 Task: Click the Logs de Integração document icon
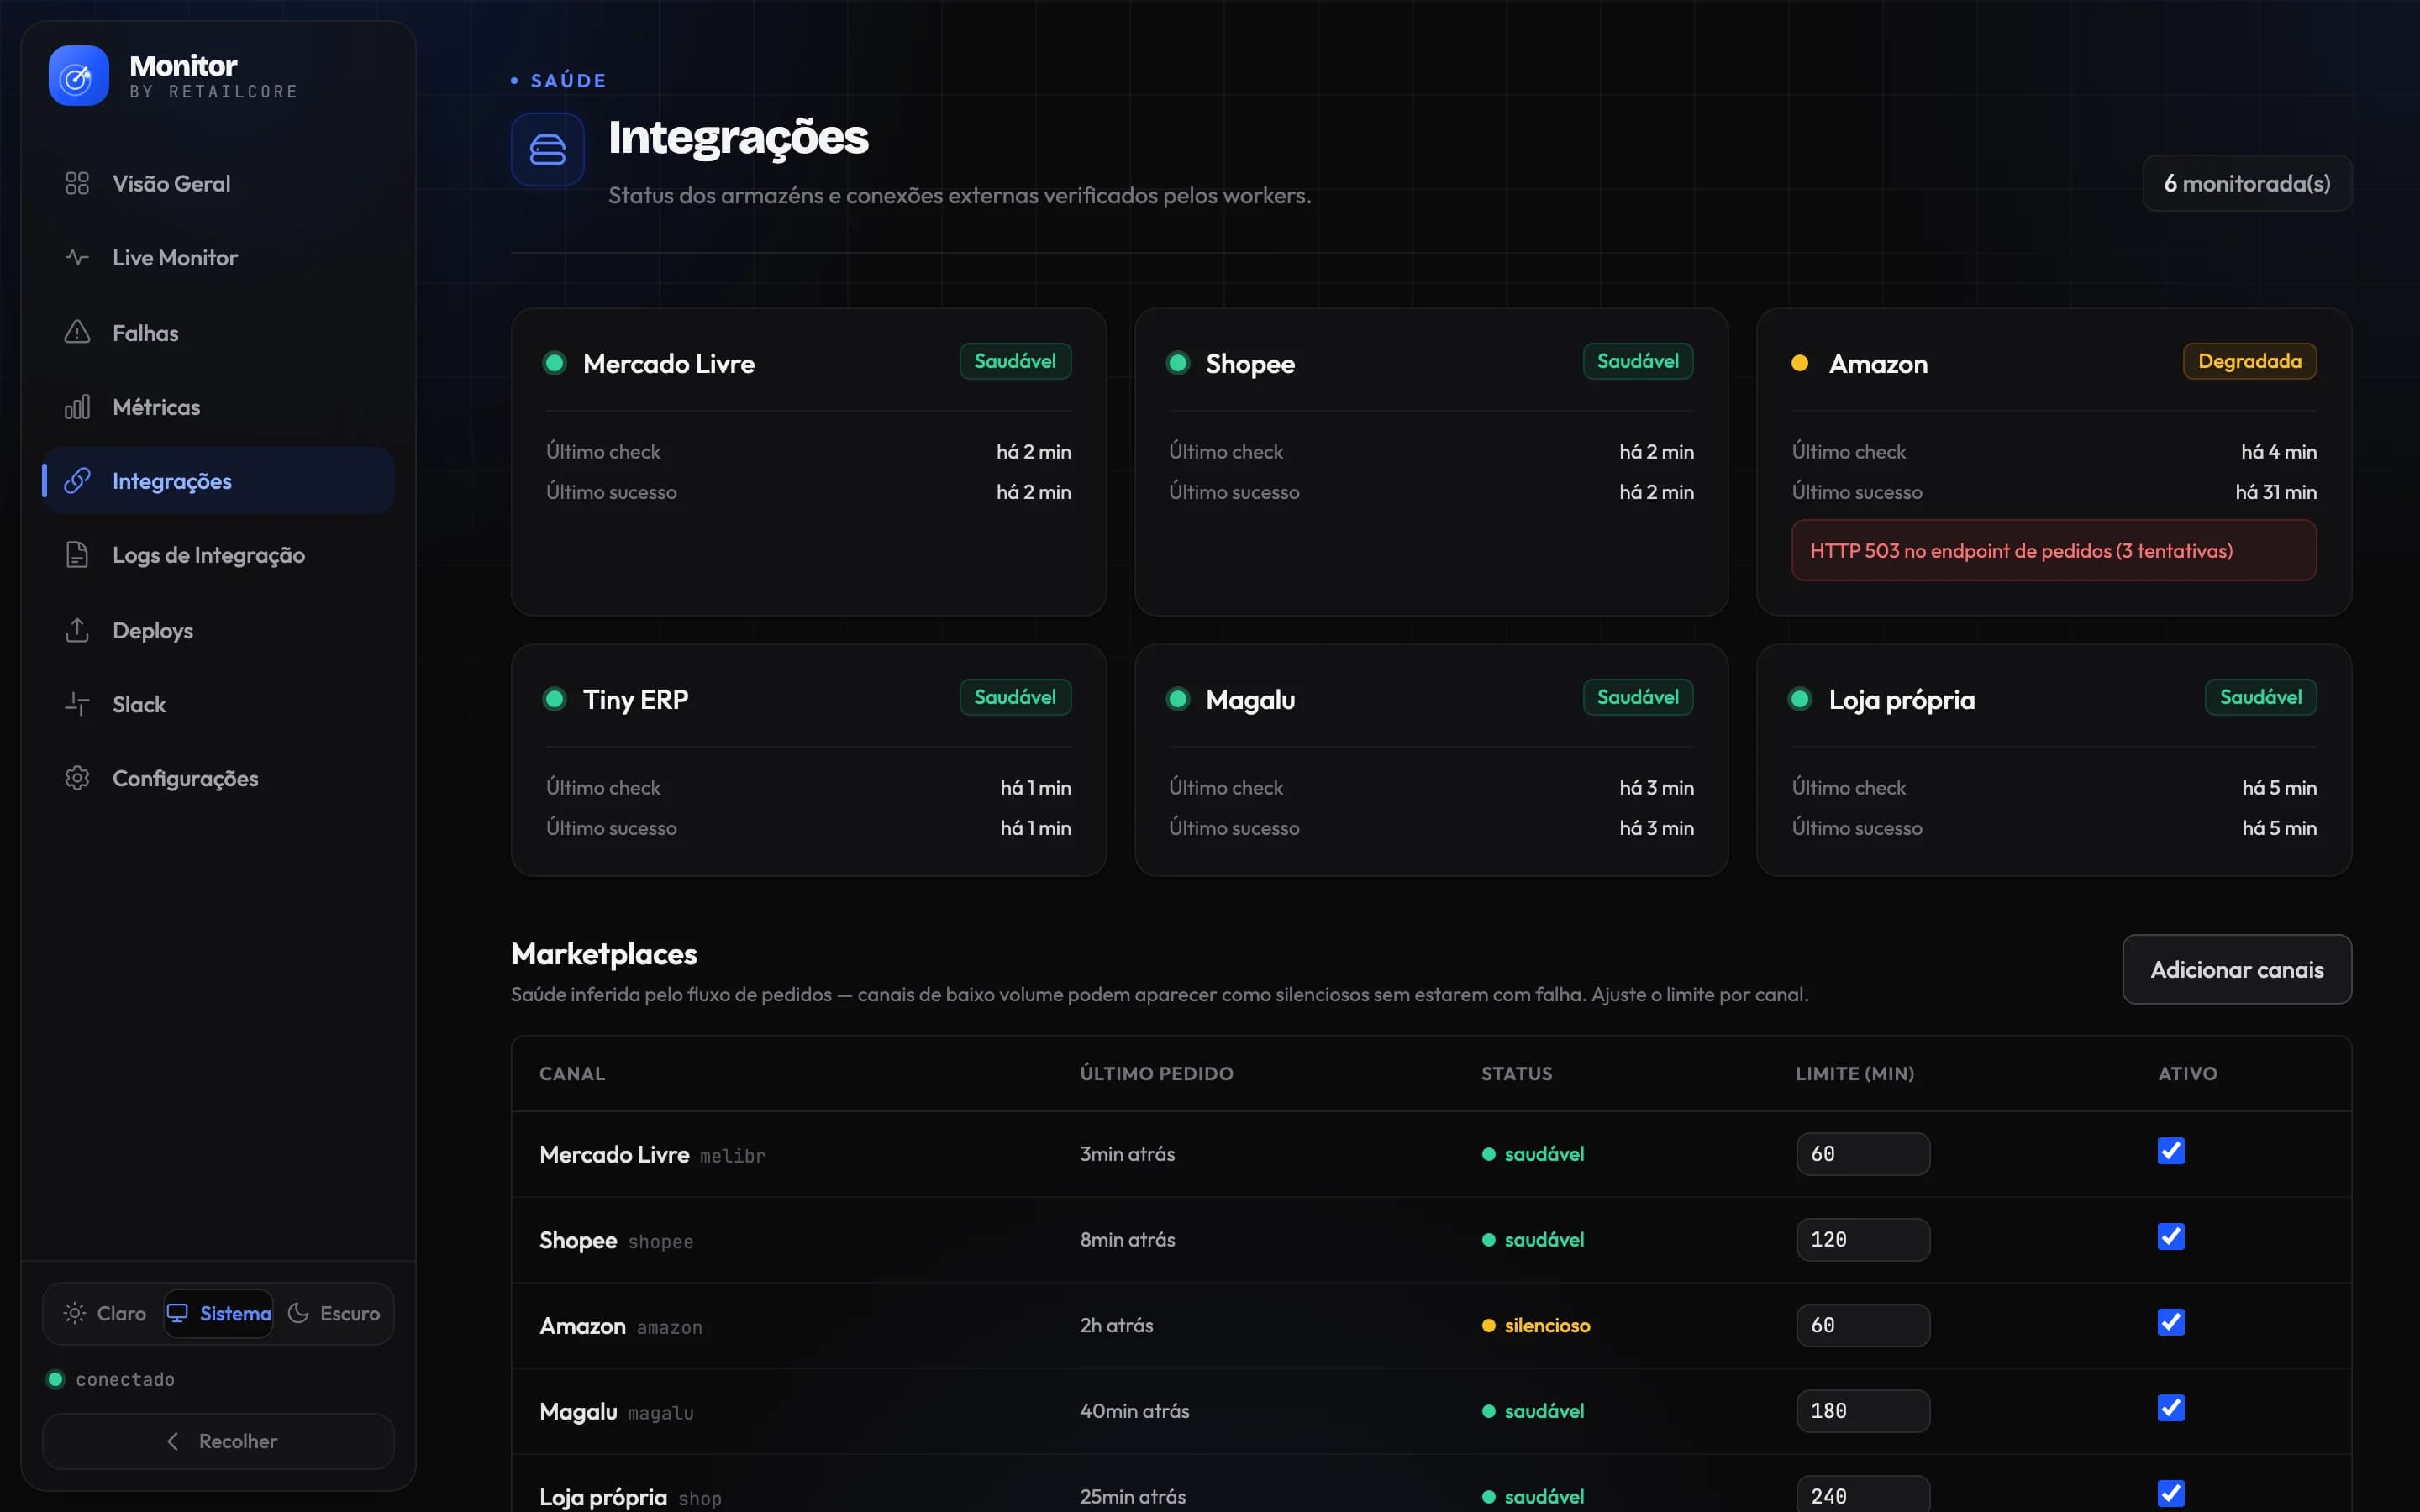click(x=77, y=555)
